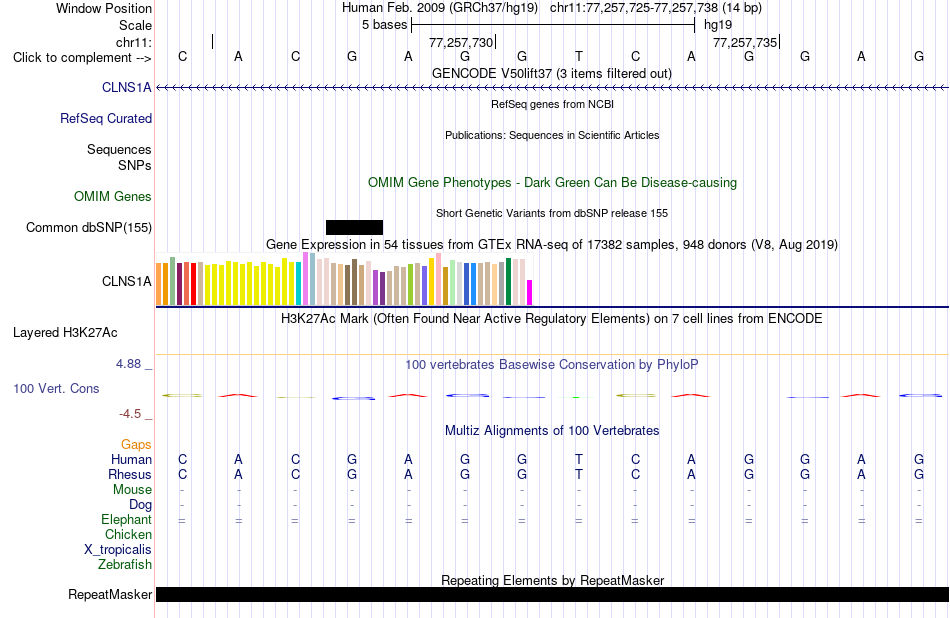Image resolution: width=950 pixels, height=618 pixels.
Task: Click the magenta last bar in GTEx chart
Action: tap(530, 292)
